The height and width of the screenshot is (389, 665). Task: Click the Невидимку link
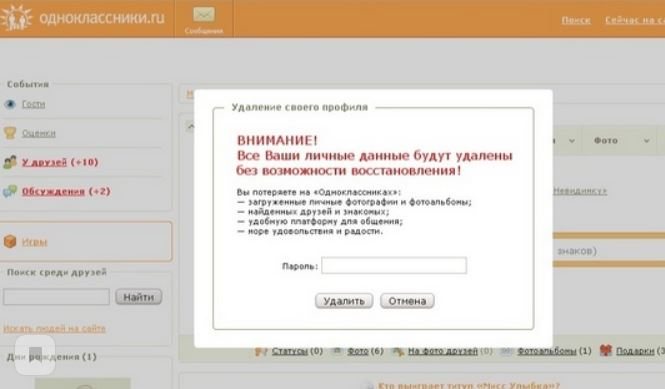click(580, 191)
